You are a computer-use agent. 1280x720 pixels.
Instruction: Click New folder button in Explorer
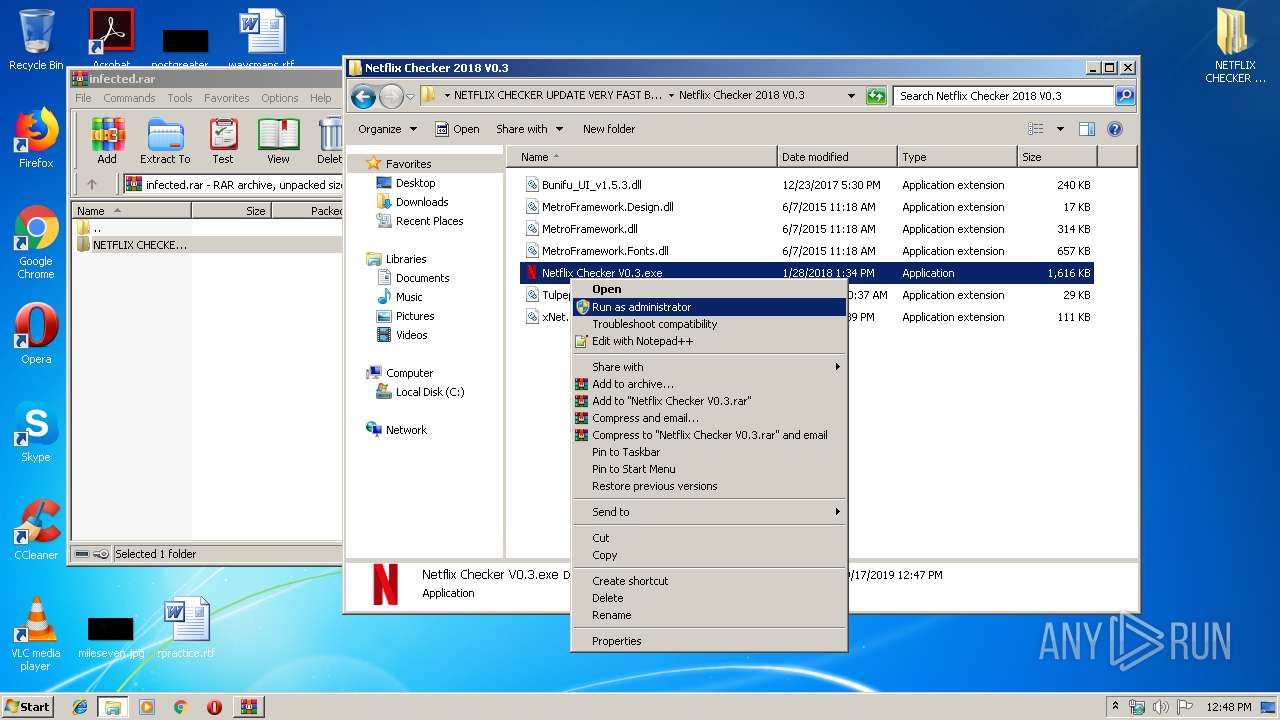pyautogui.click(x=609, y=129)
